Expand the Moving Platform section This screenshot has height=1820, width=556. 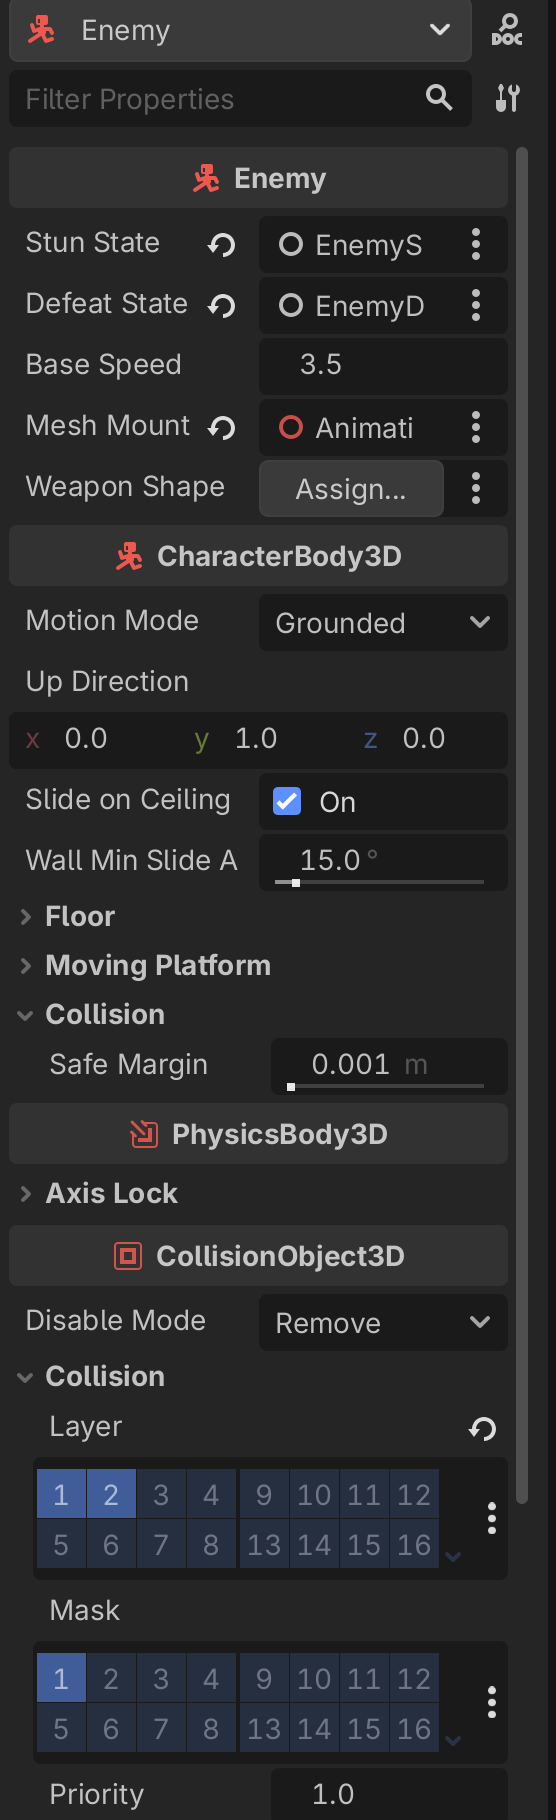point(146,965)
